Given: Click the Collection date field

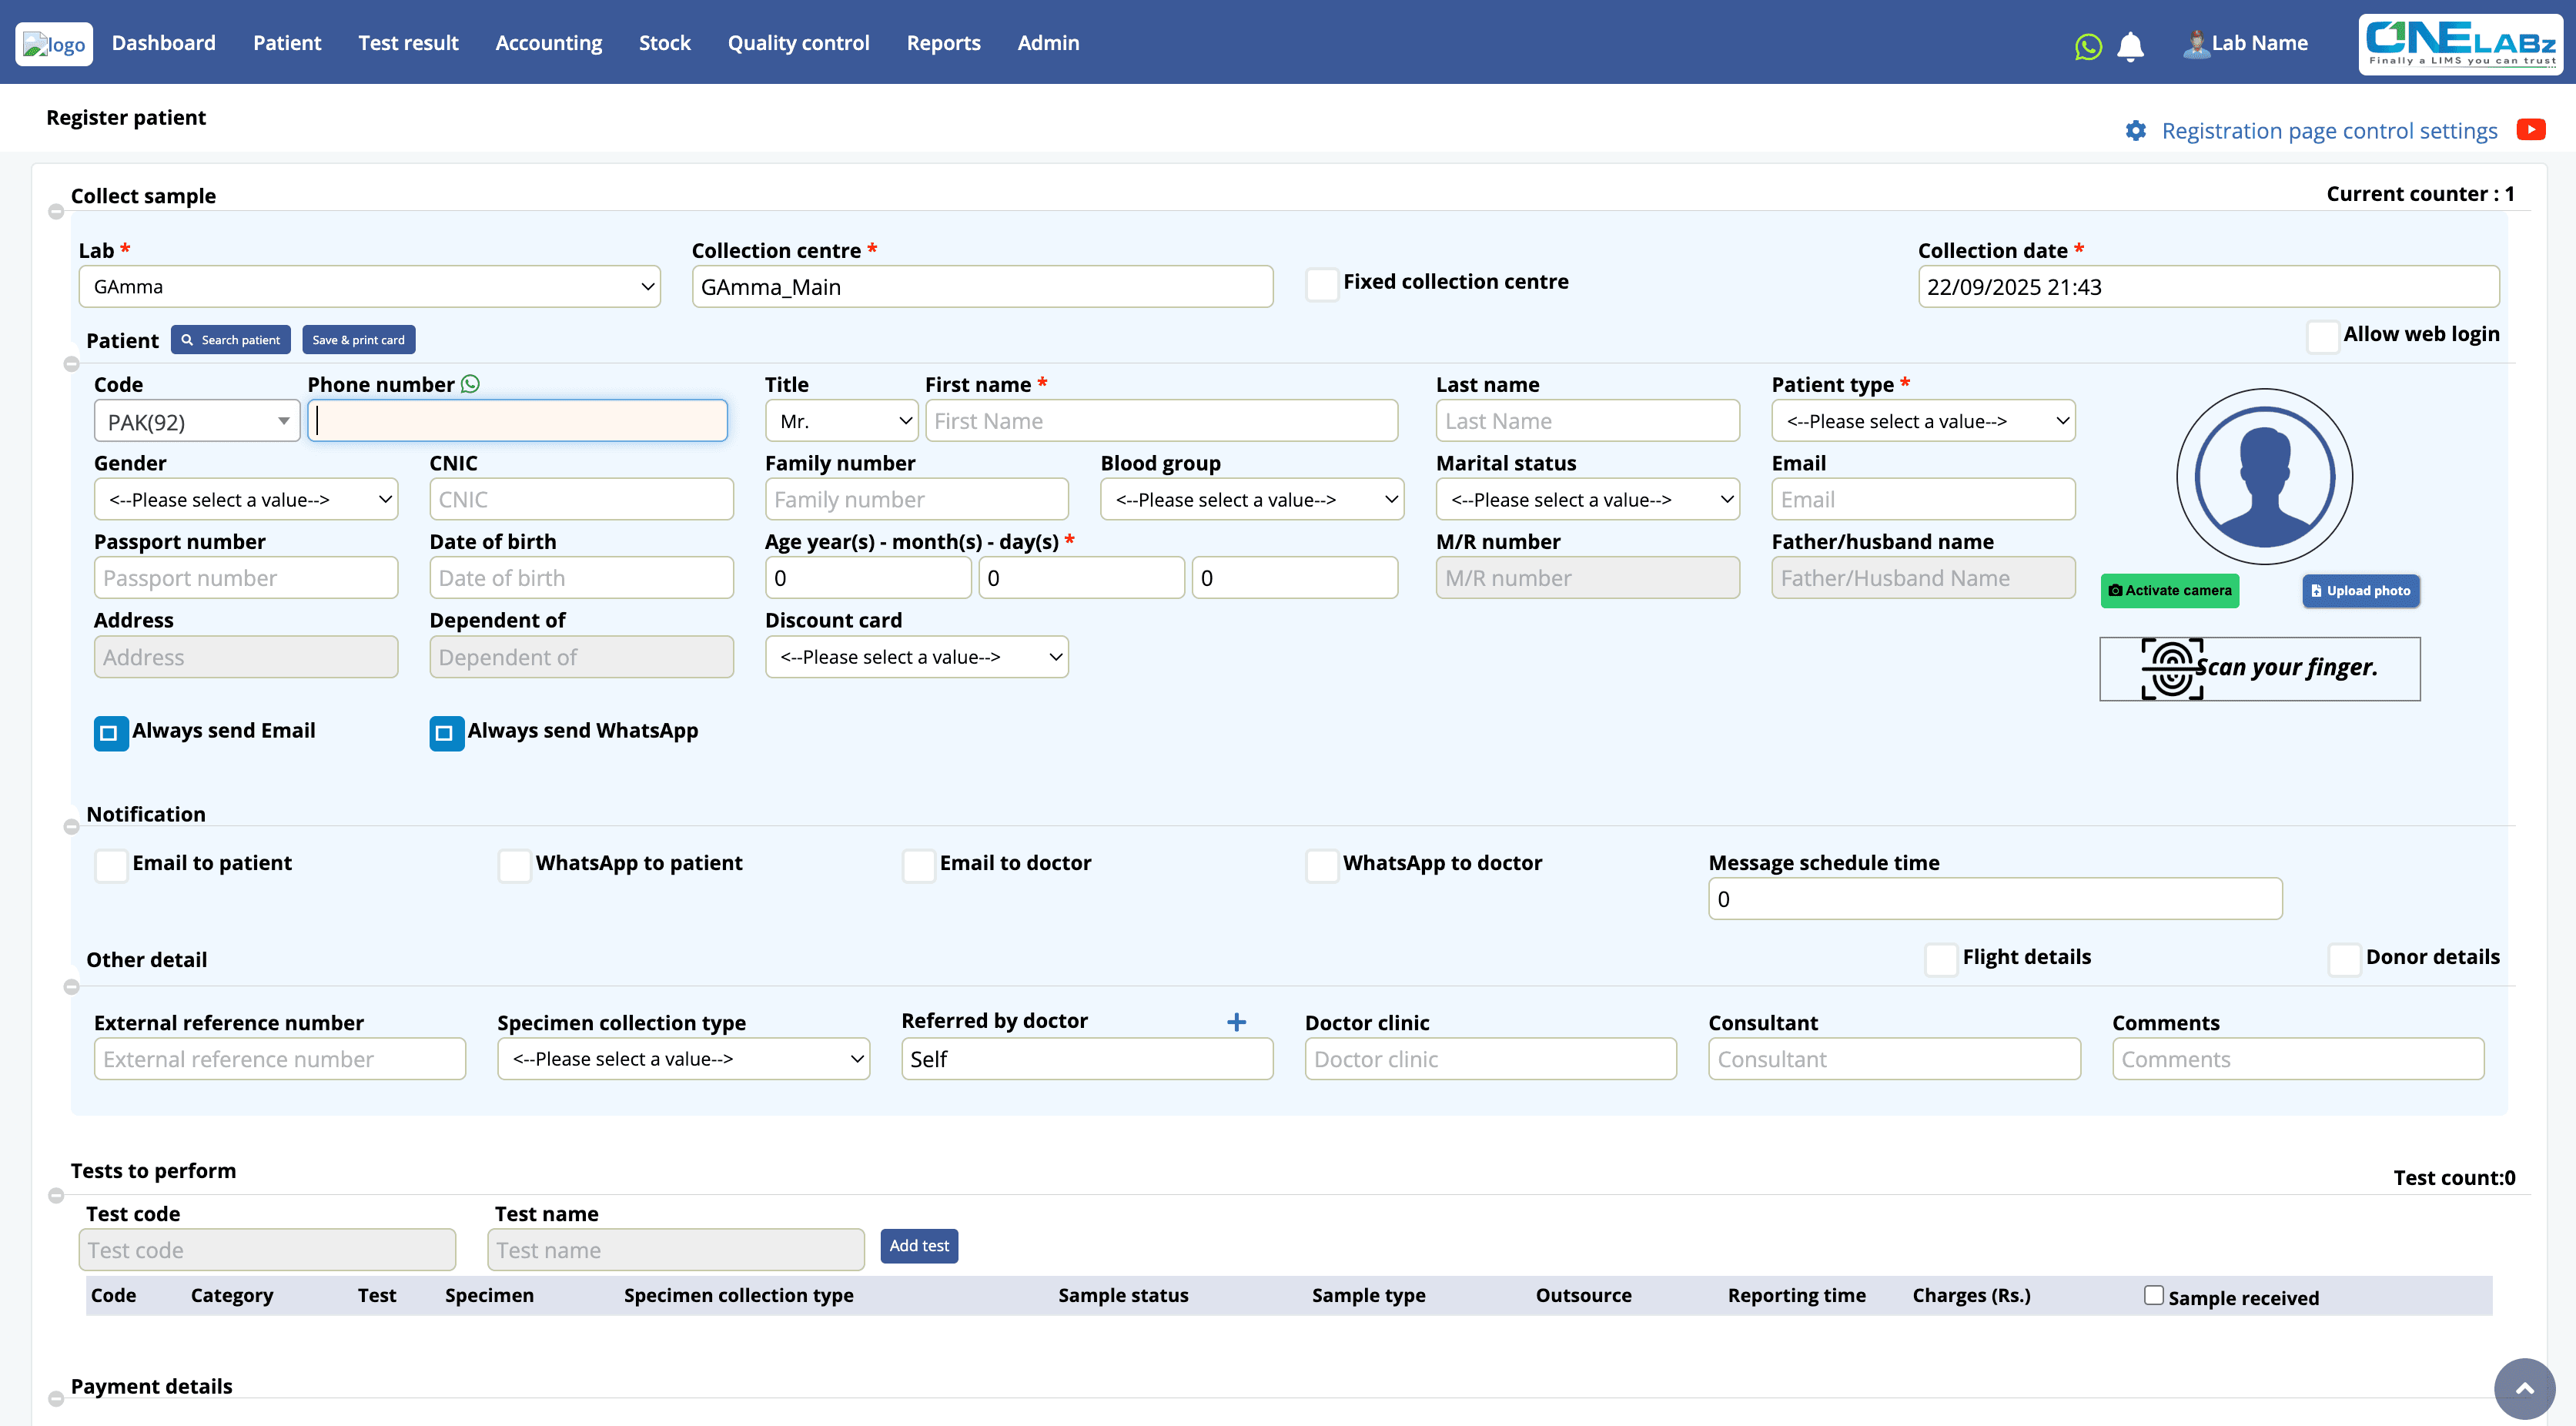Looking at the screenshot, I should pyautogui.click(x=2208, y=287).
